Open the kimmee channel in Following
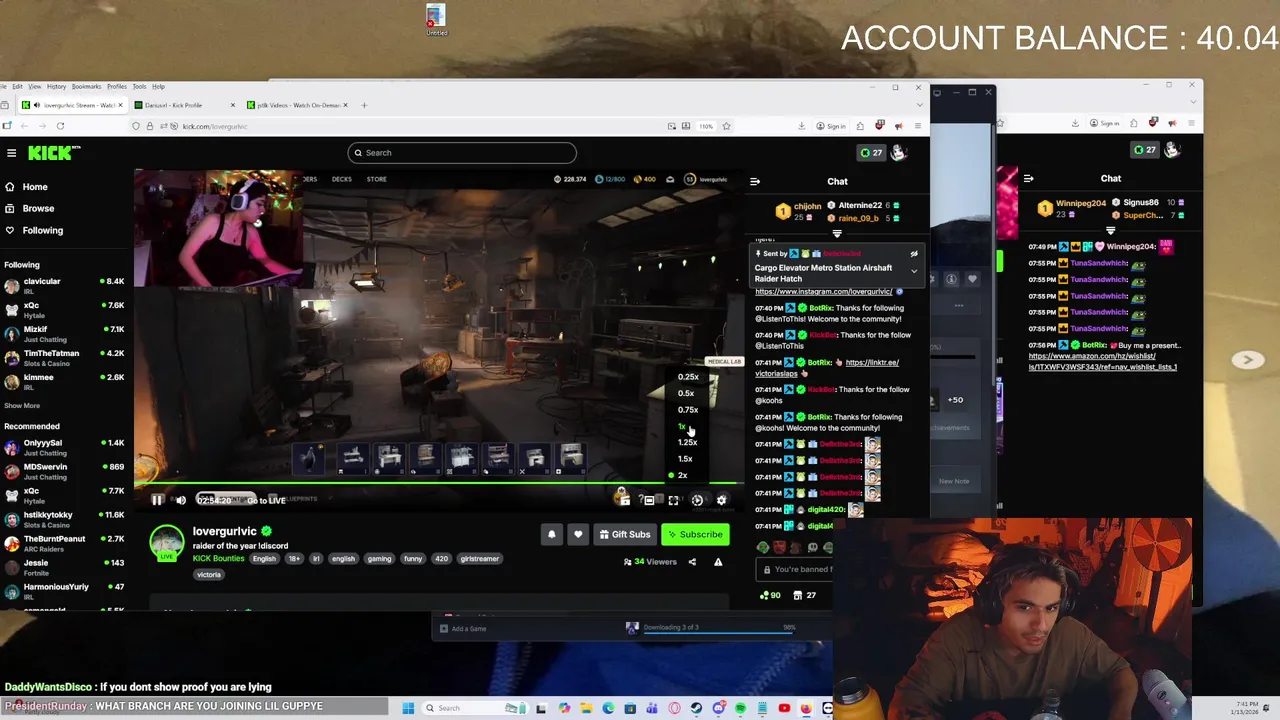The width and height of the screenshot is (1280, 720). (x=64, y=381)
